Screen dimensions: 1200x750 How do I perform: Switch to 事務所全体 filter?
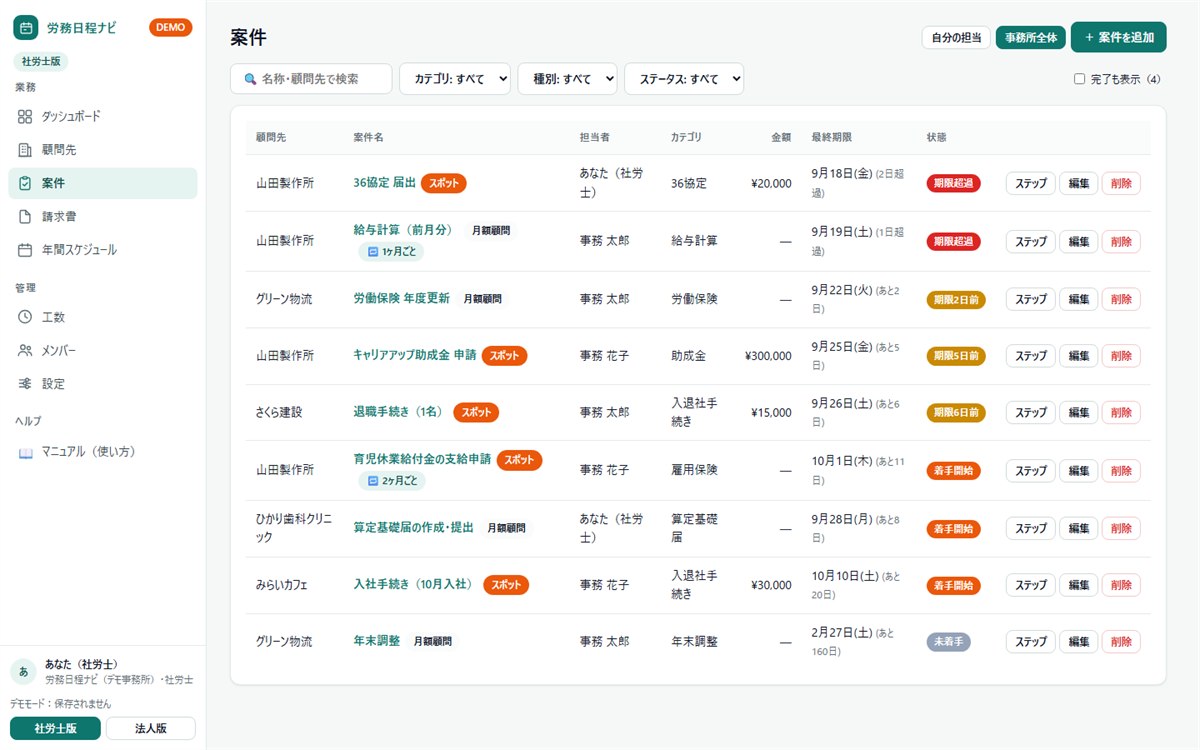[x=1031, y=38]
